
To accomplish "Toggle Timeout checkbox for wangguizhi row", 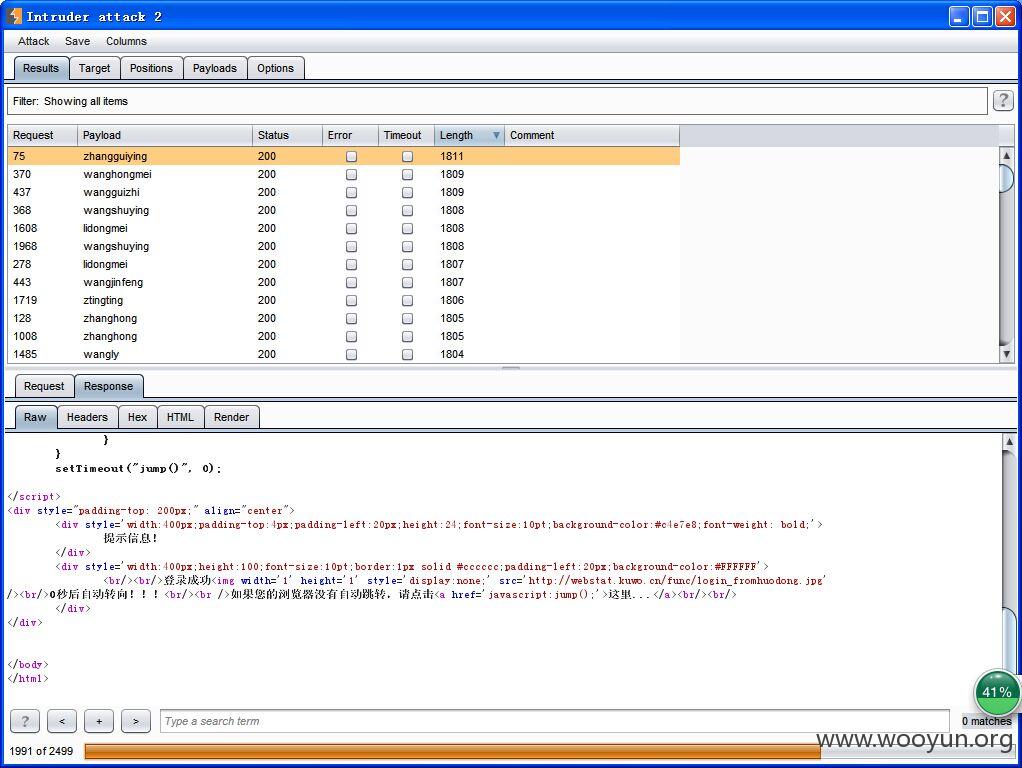I will (407, 192).
